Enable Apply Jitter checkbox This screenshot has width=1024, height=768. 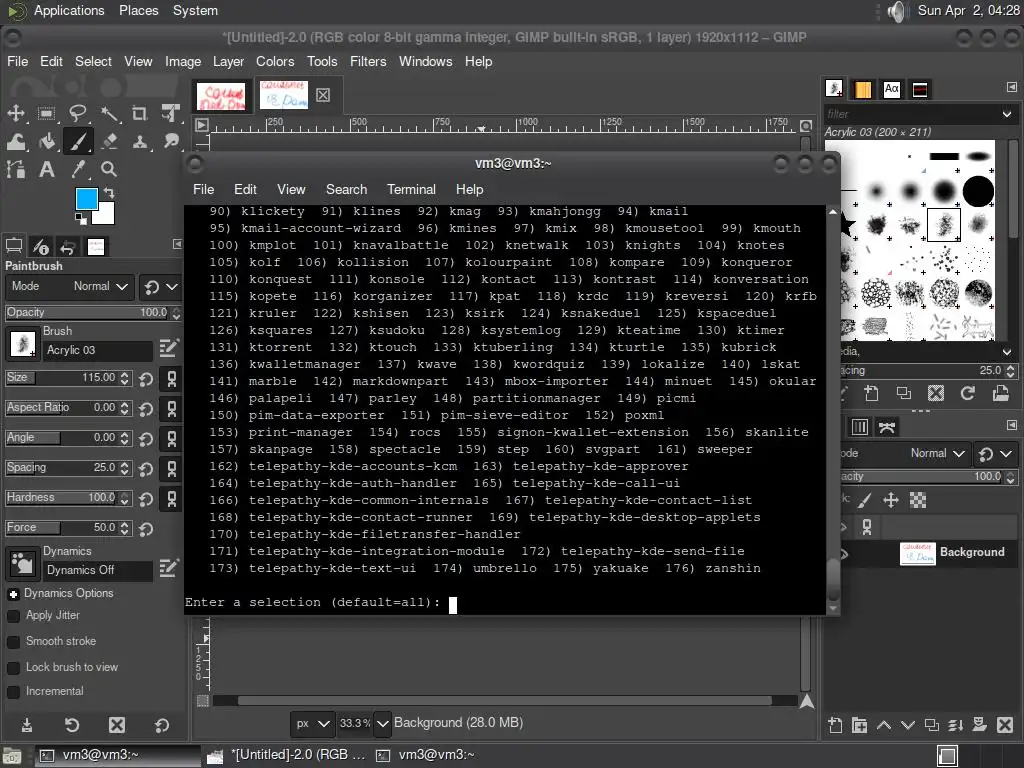coord(13,616)
